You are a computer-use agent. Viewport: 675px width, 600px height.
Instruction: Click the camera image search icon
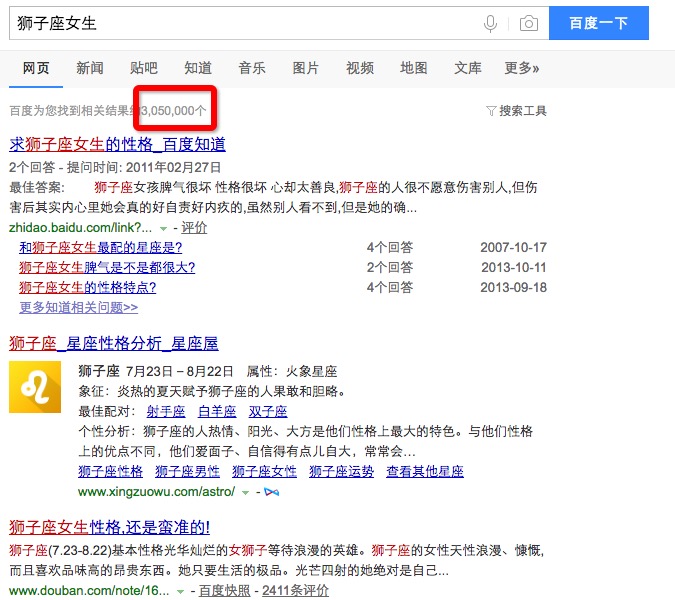click(x=529, y=23)
